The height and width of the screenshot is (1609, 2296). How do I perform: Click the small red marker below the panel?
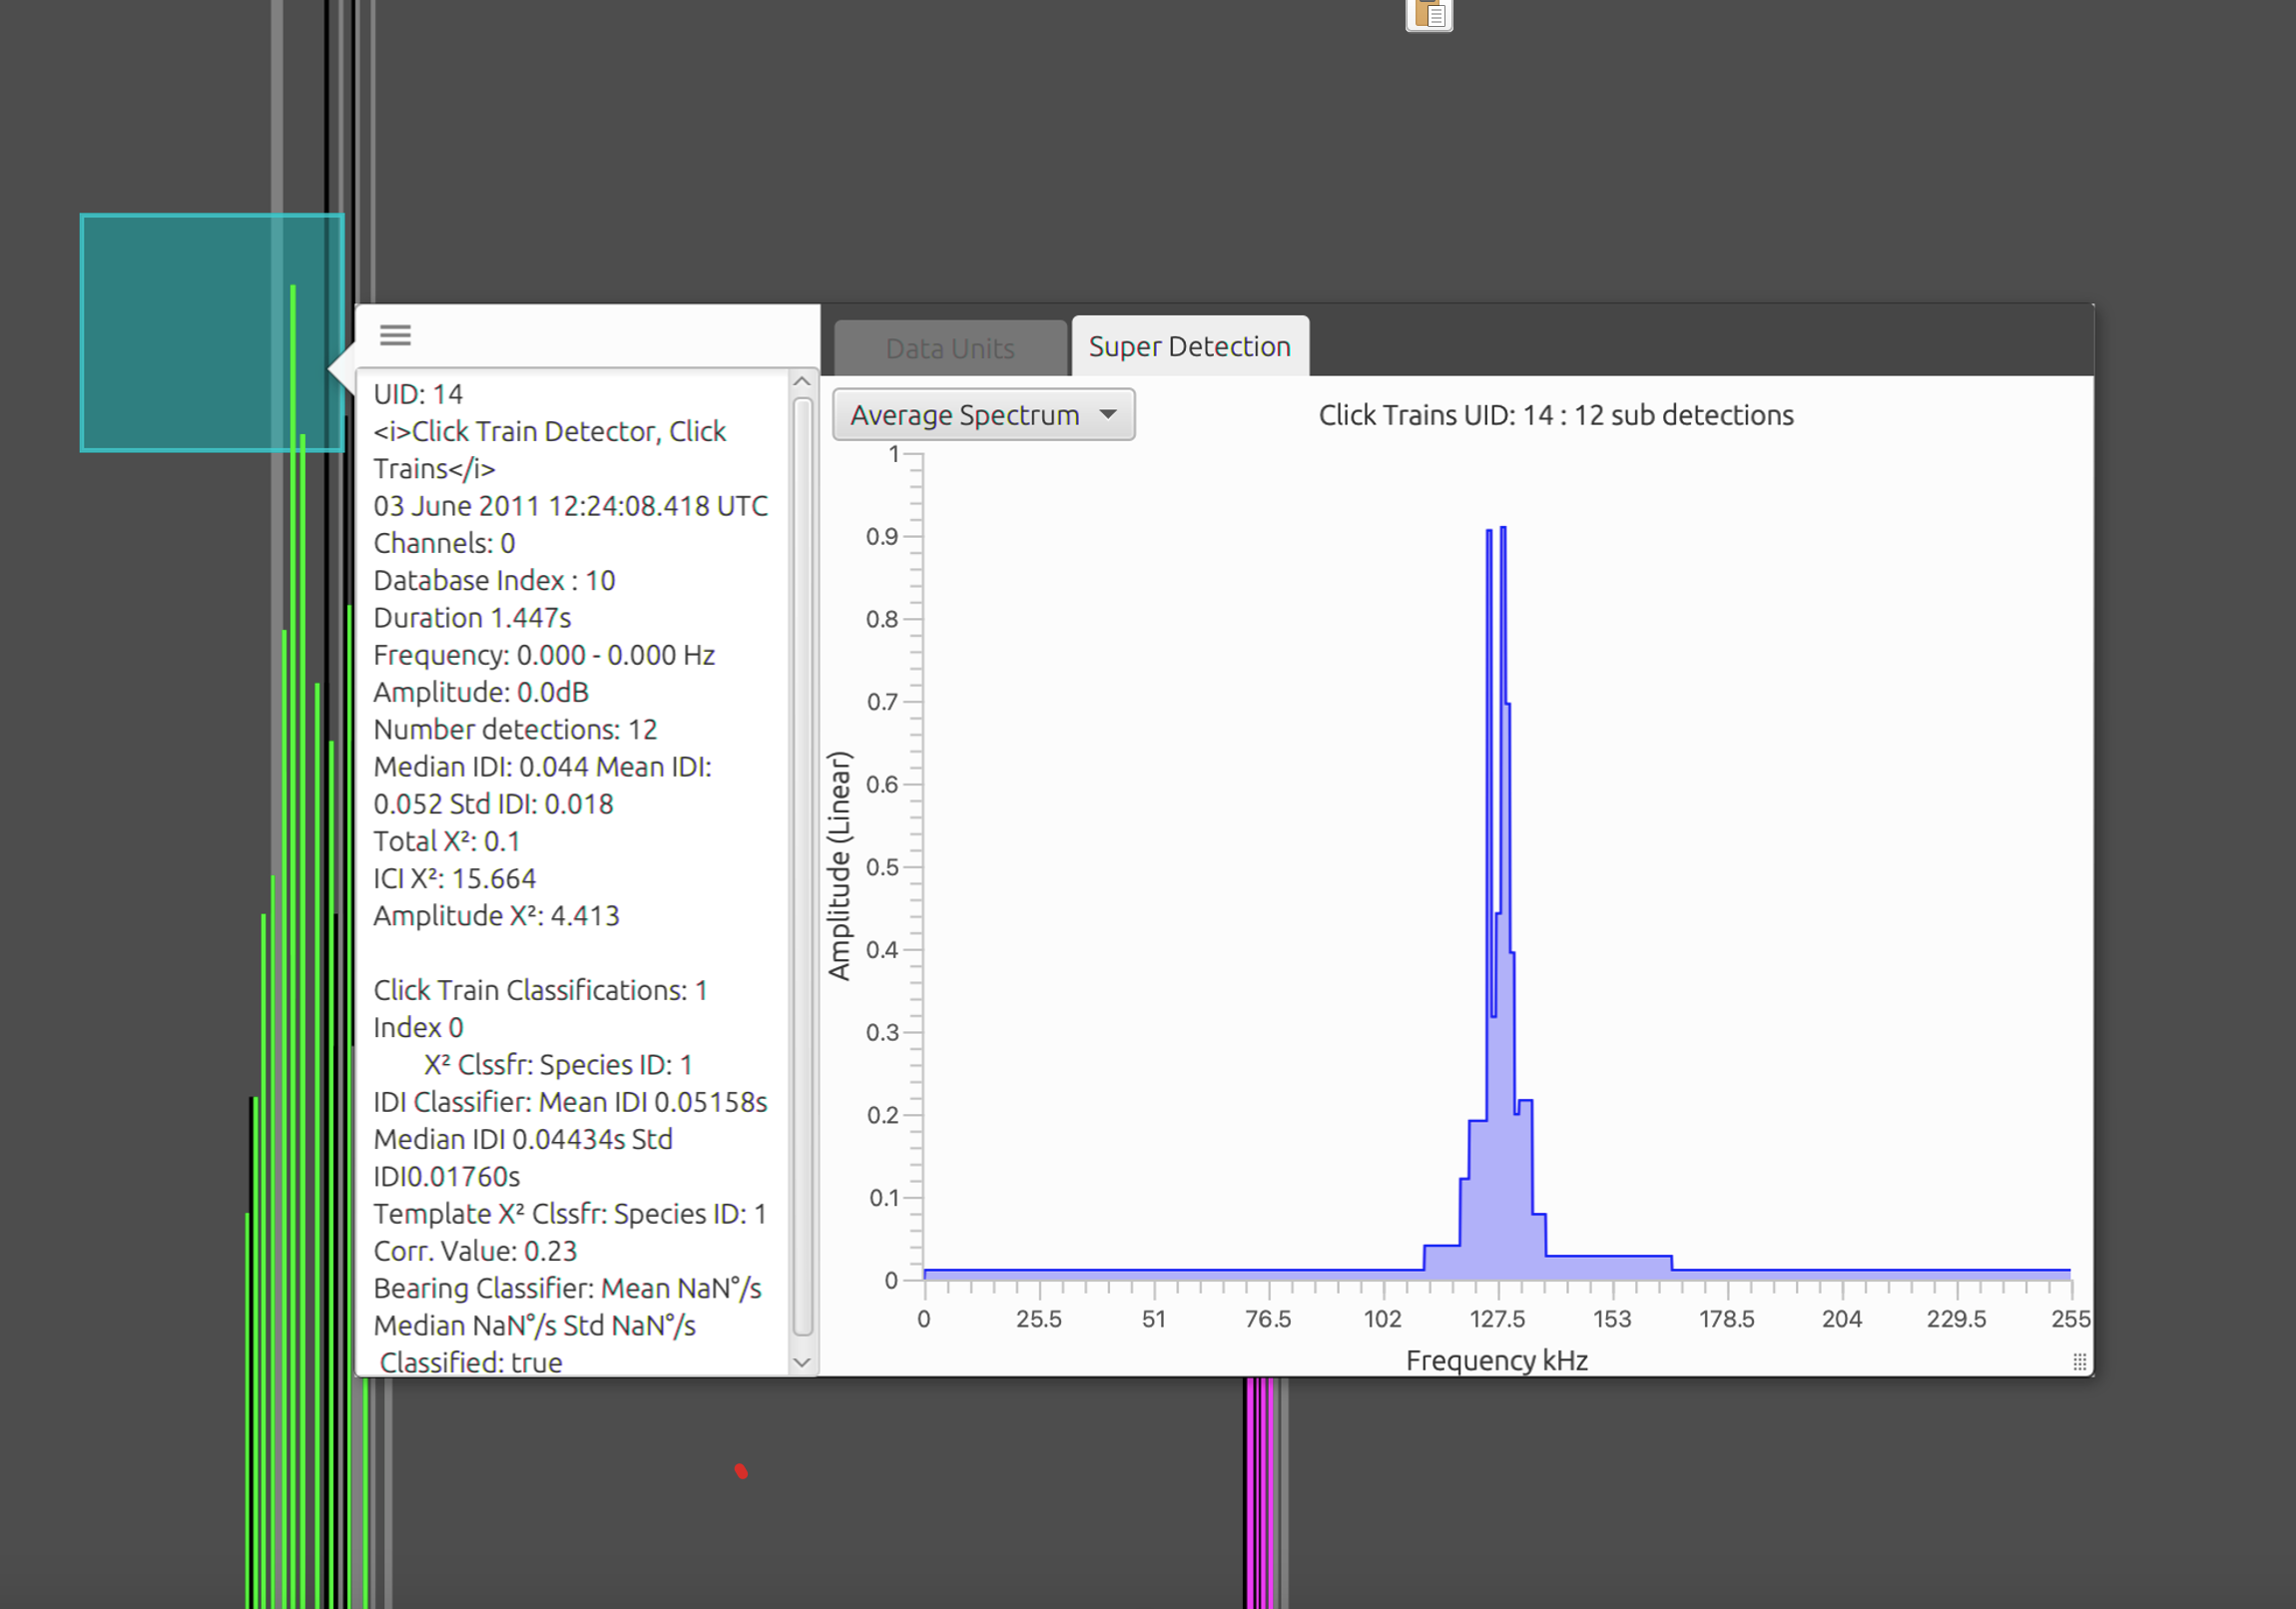pos(741,1471)
